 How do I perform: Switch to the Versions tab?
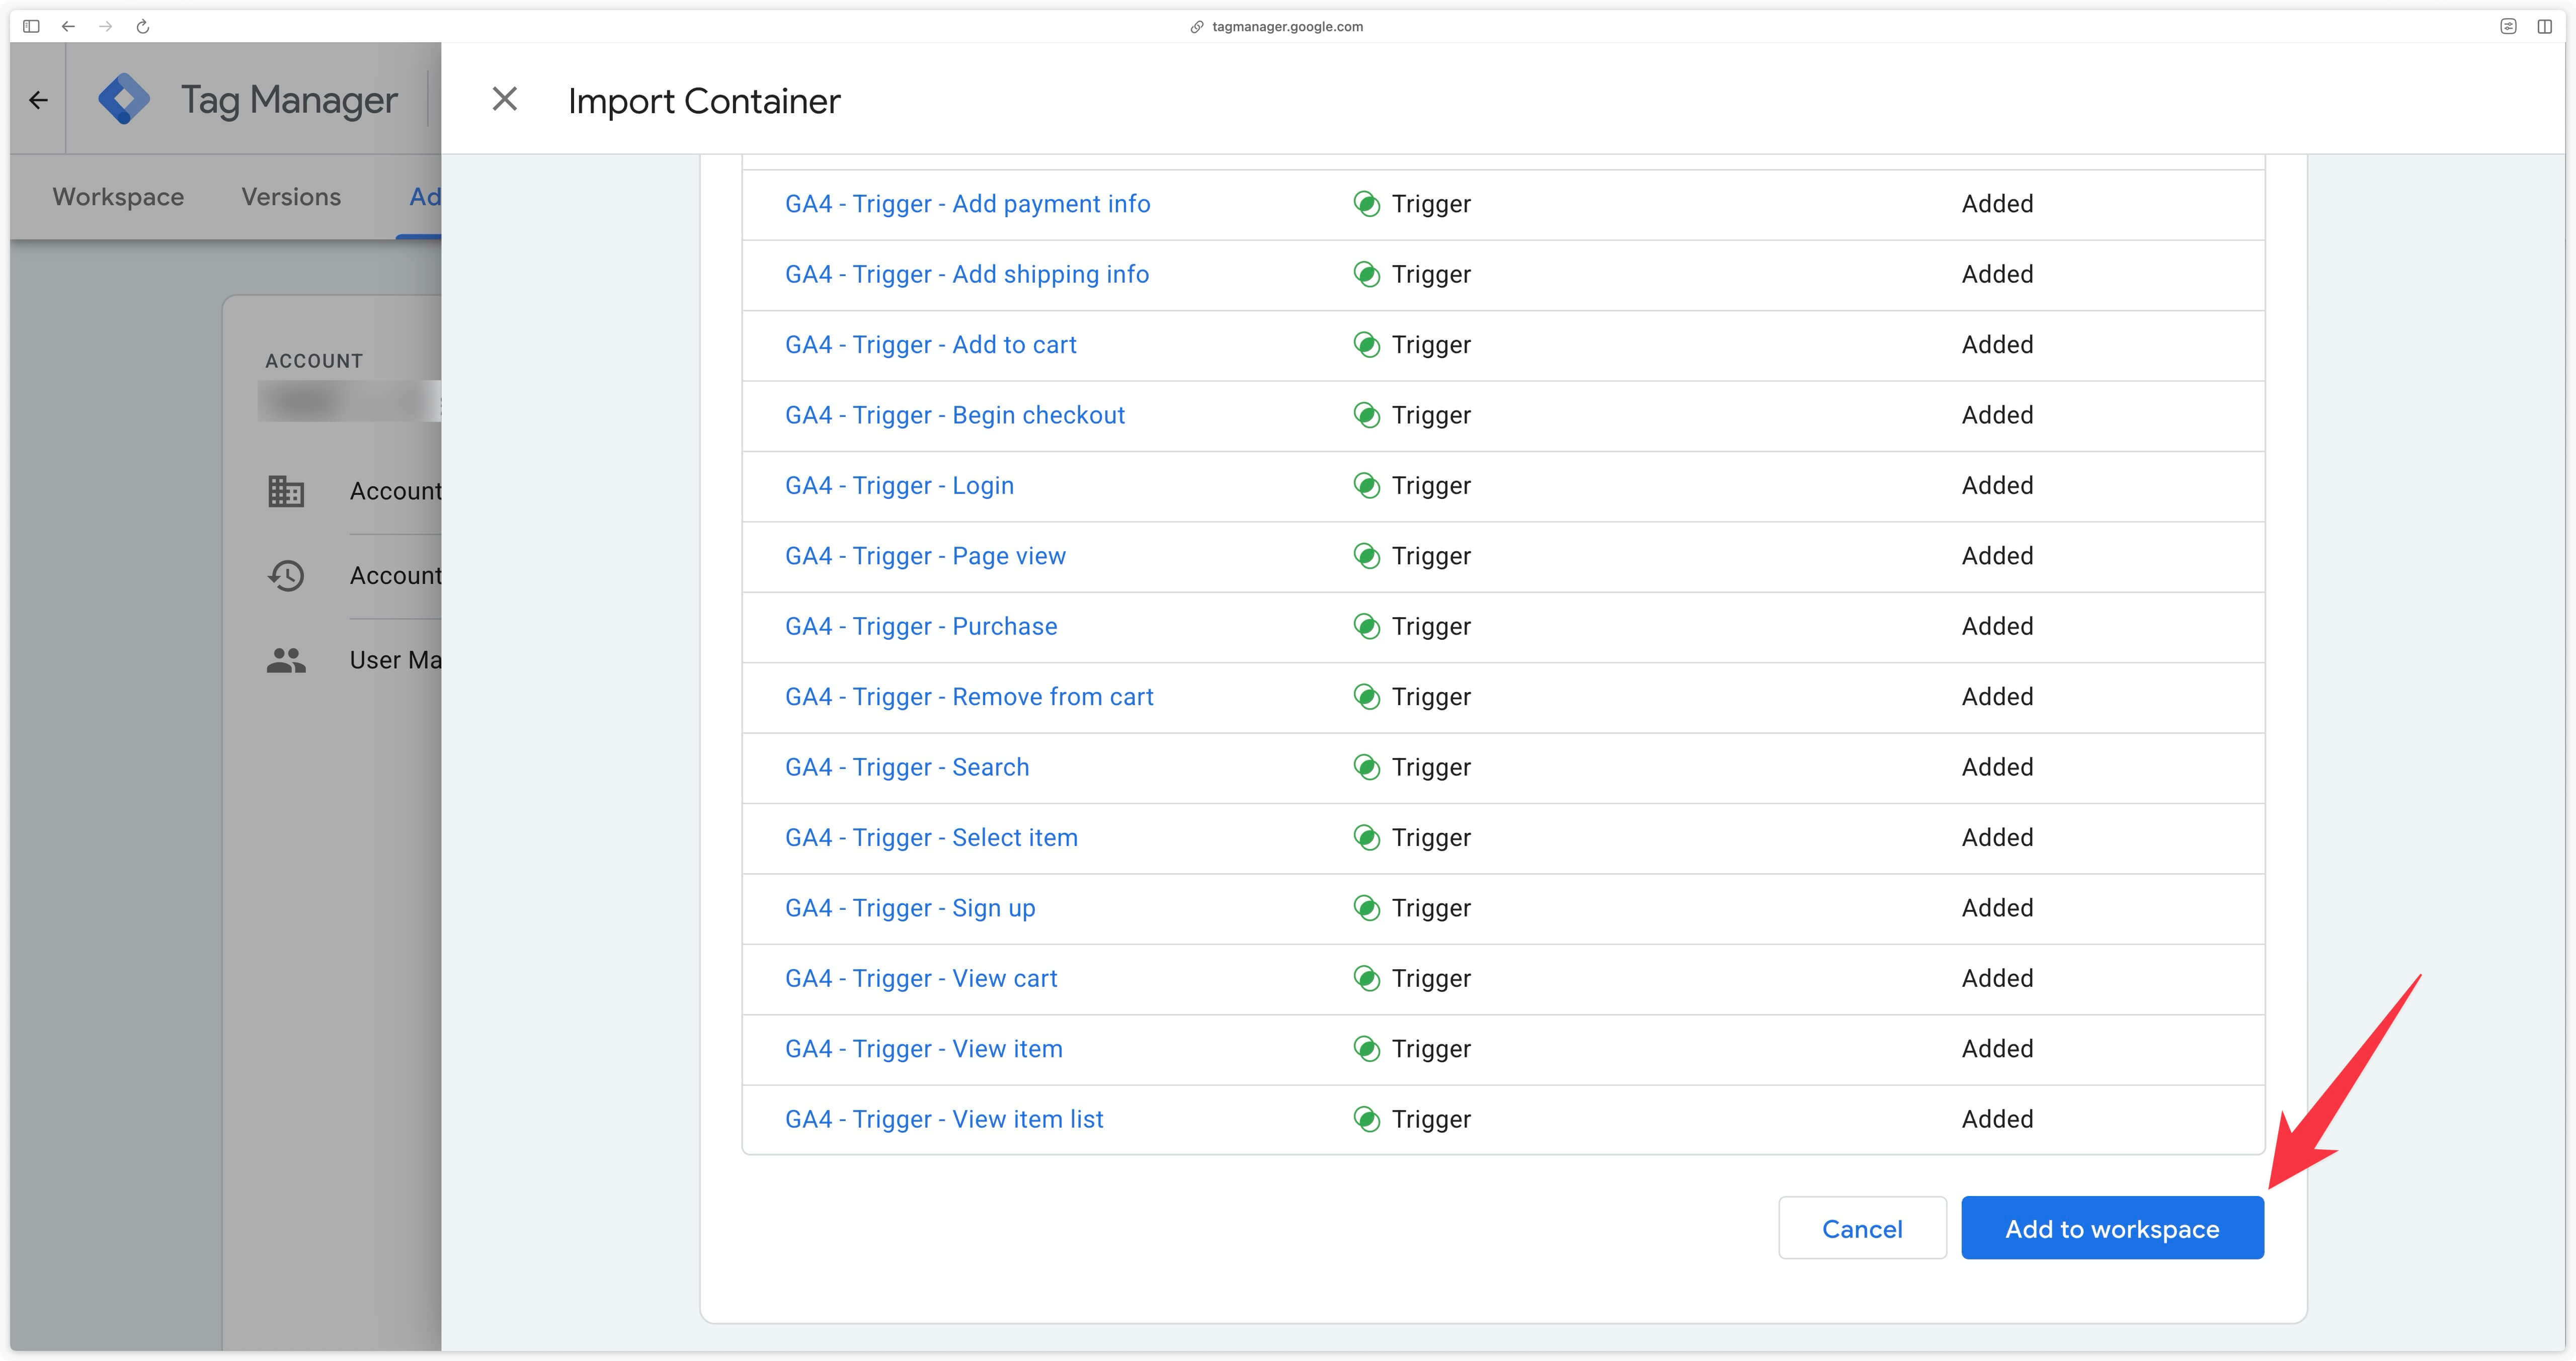pos(291,197)
